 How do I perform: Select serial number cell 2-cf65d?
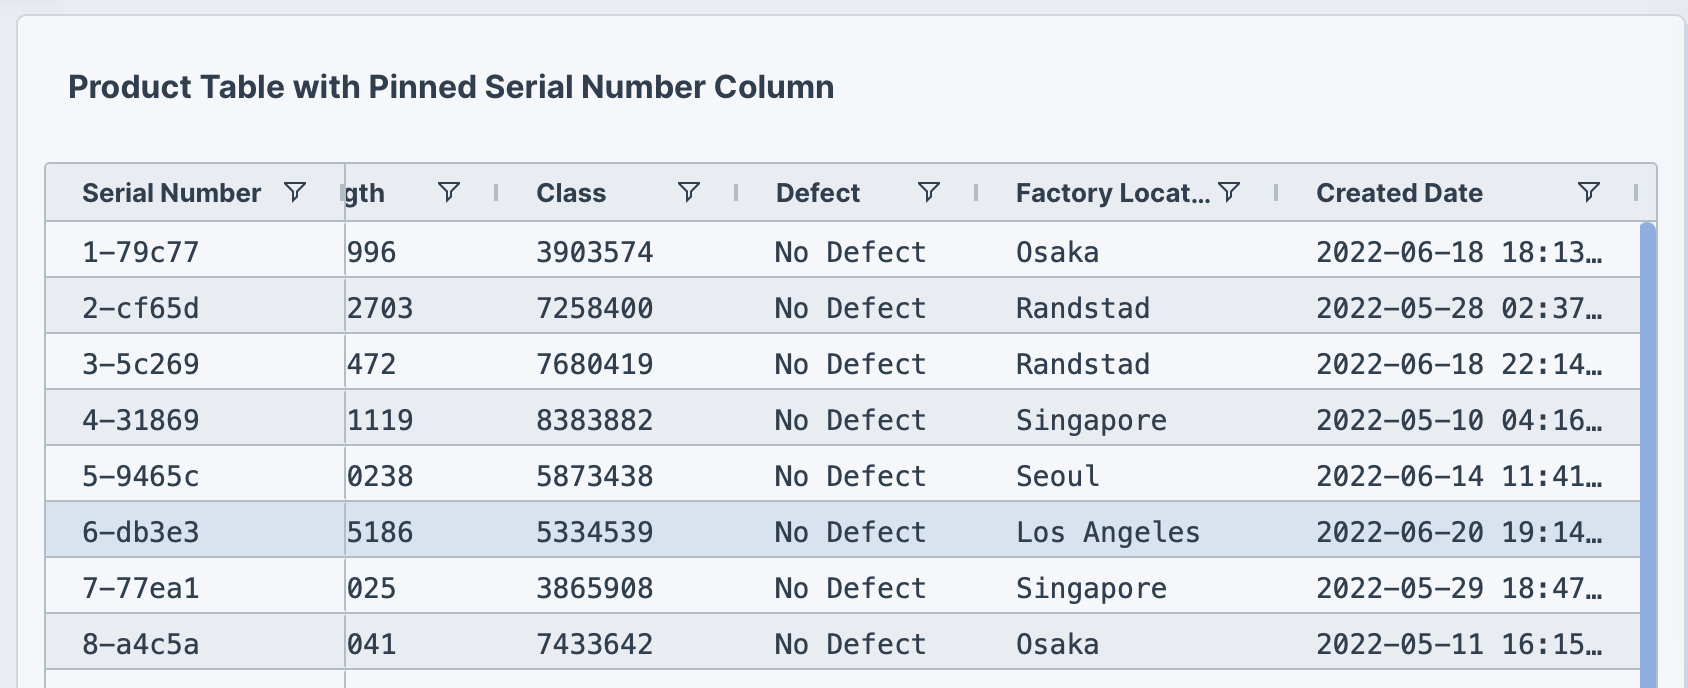[x=140, y=308]
